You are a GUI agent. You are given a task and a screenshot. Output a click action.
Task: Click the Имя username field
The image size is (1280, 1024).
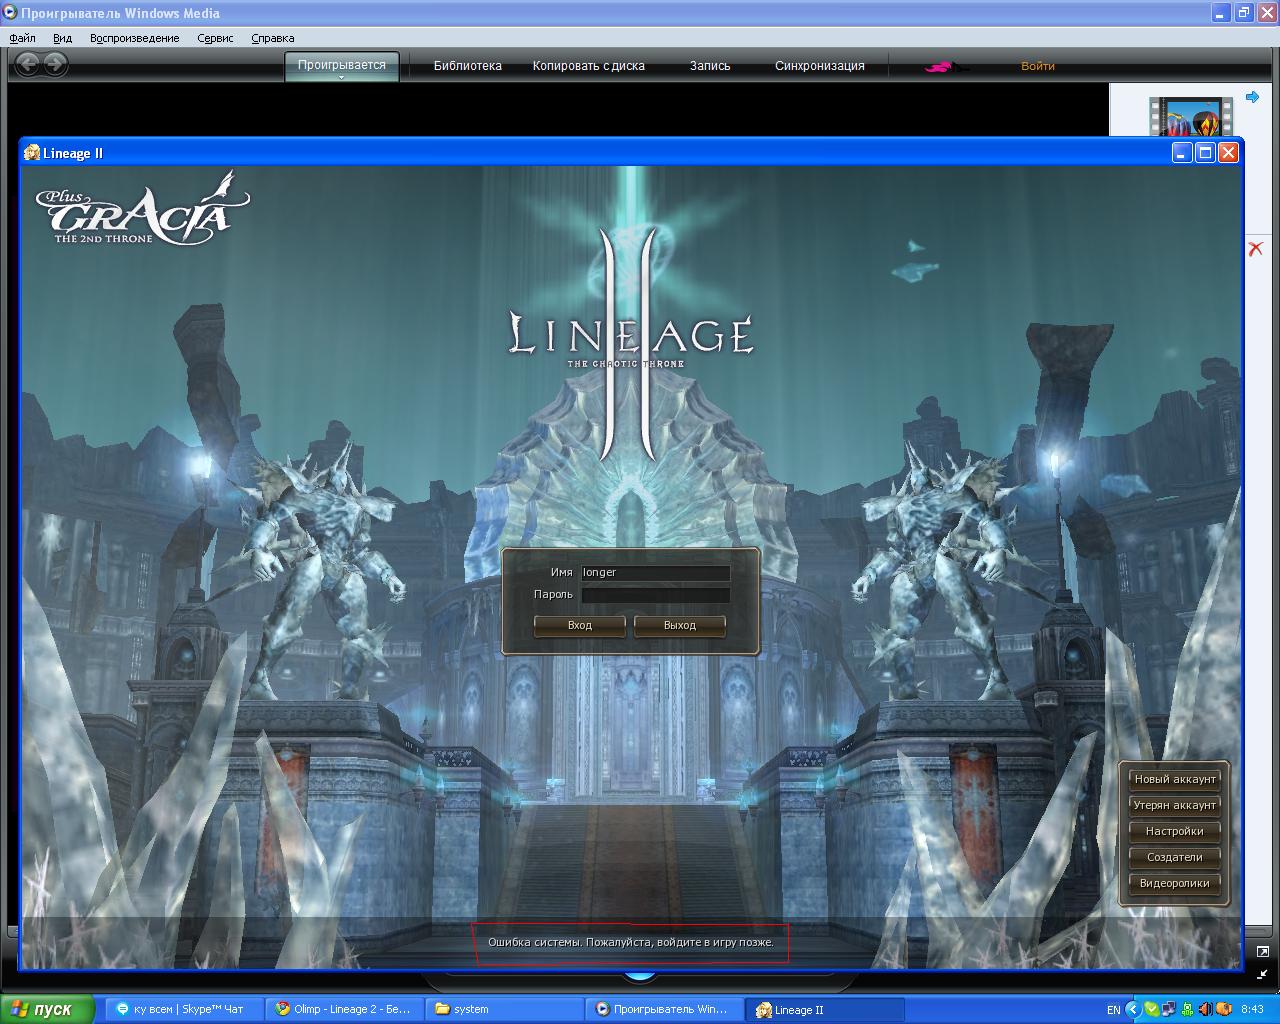[655, 573]
